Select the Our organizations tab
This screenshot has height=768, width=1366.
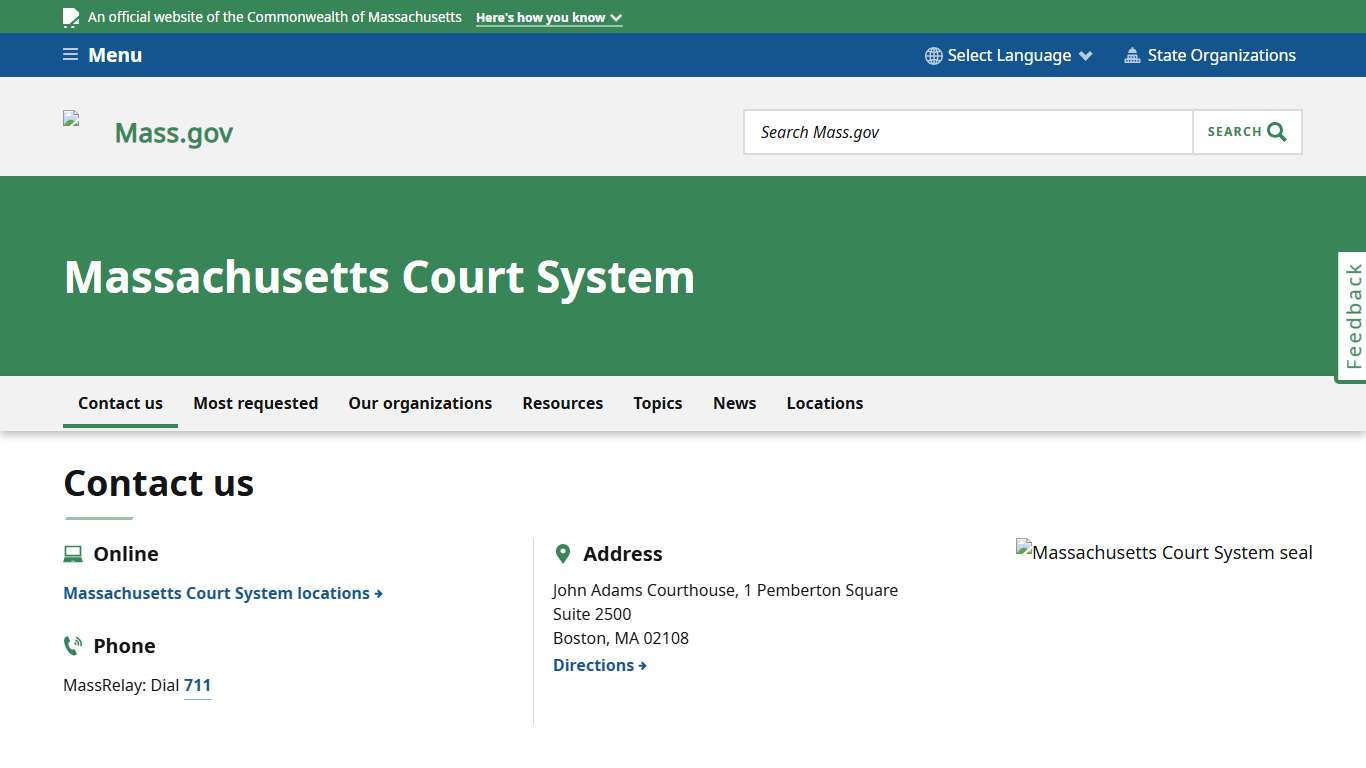pos(420,403)
